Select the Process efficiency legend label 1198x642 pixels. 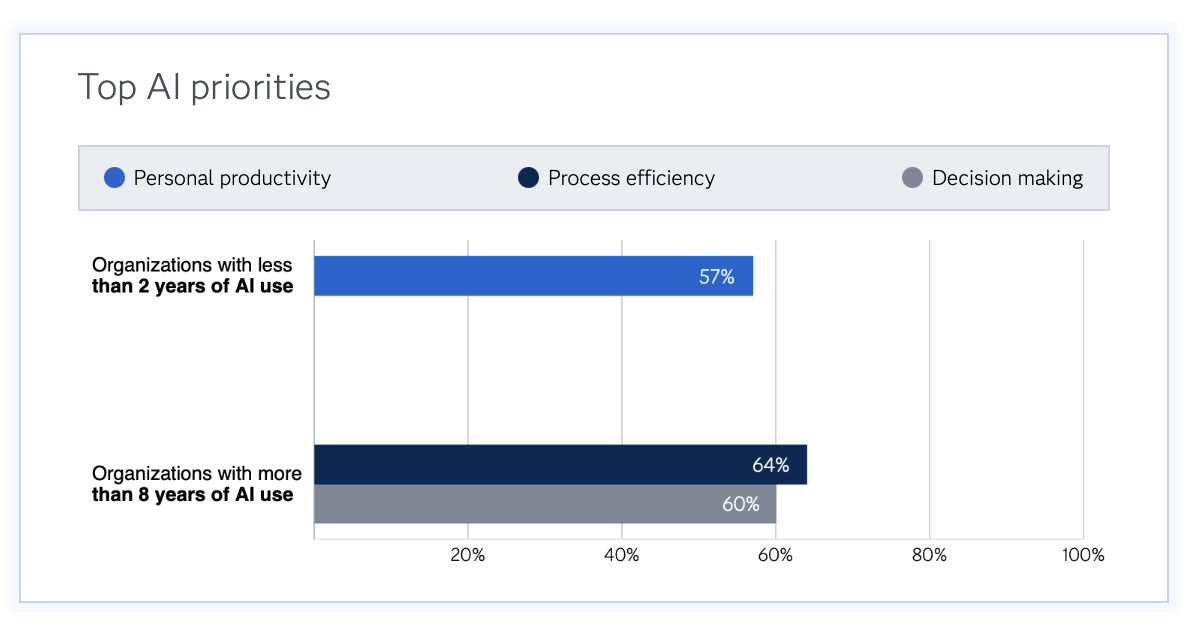coord(631,179)
